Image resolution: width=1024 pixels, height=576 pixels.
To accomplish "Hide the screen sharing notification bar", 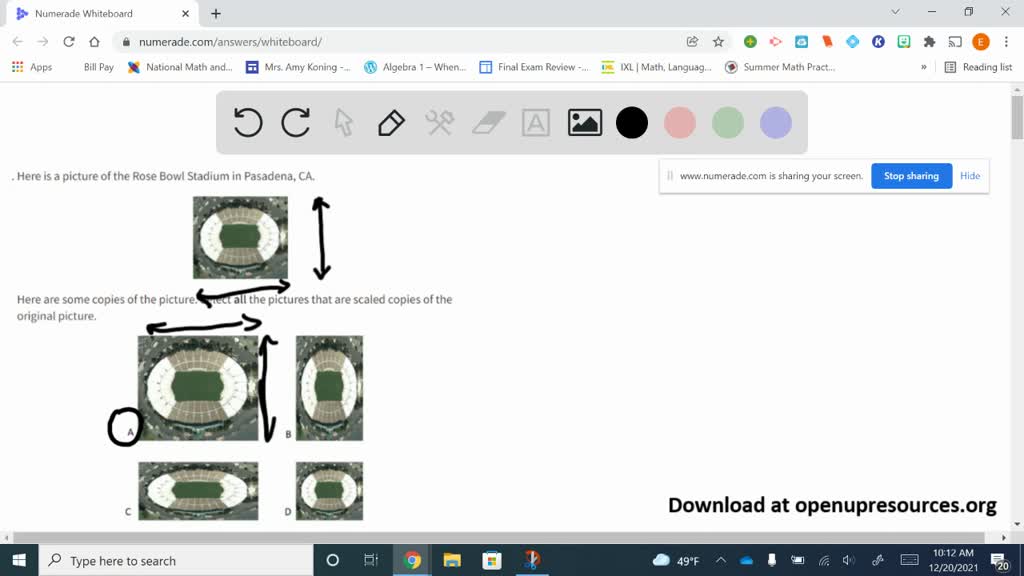I will [970, 176].
